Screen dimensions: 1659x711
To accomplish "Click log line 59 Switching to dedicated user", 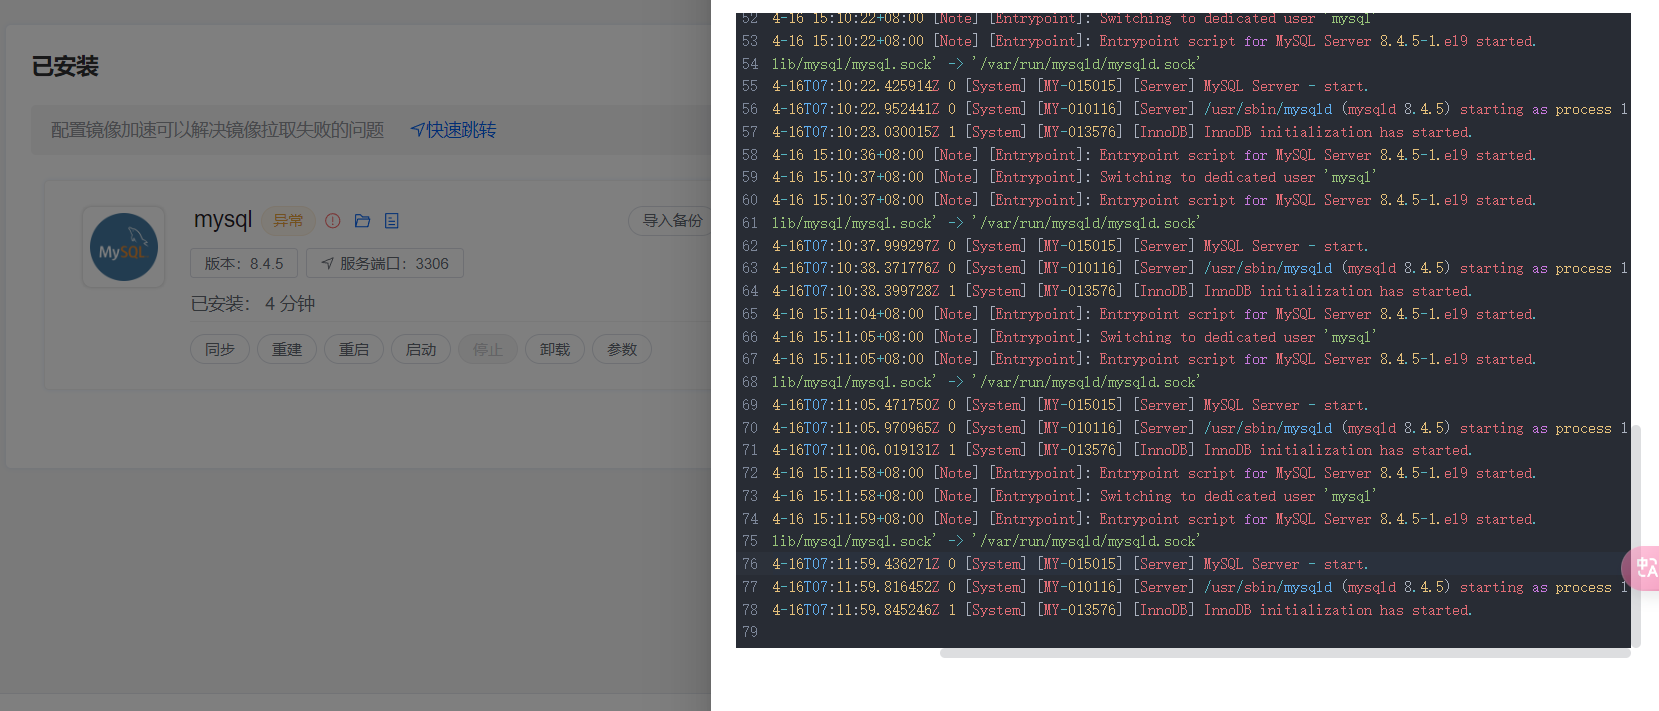I will coord(1074,177).
